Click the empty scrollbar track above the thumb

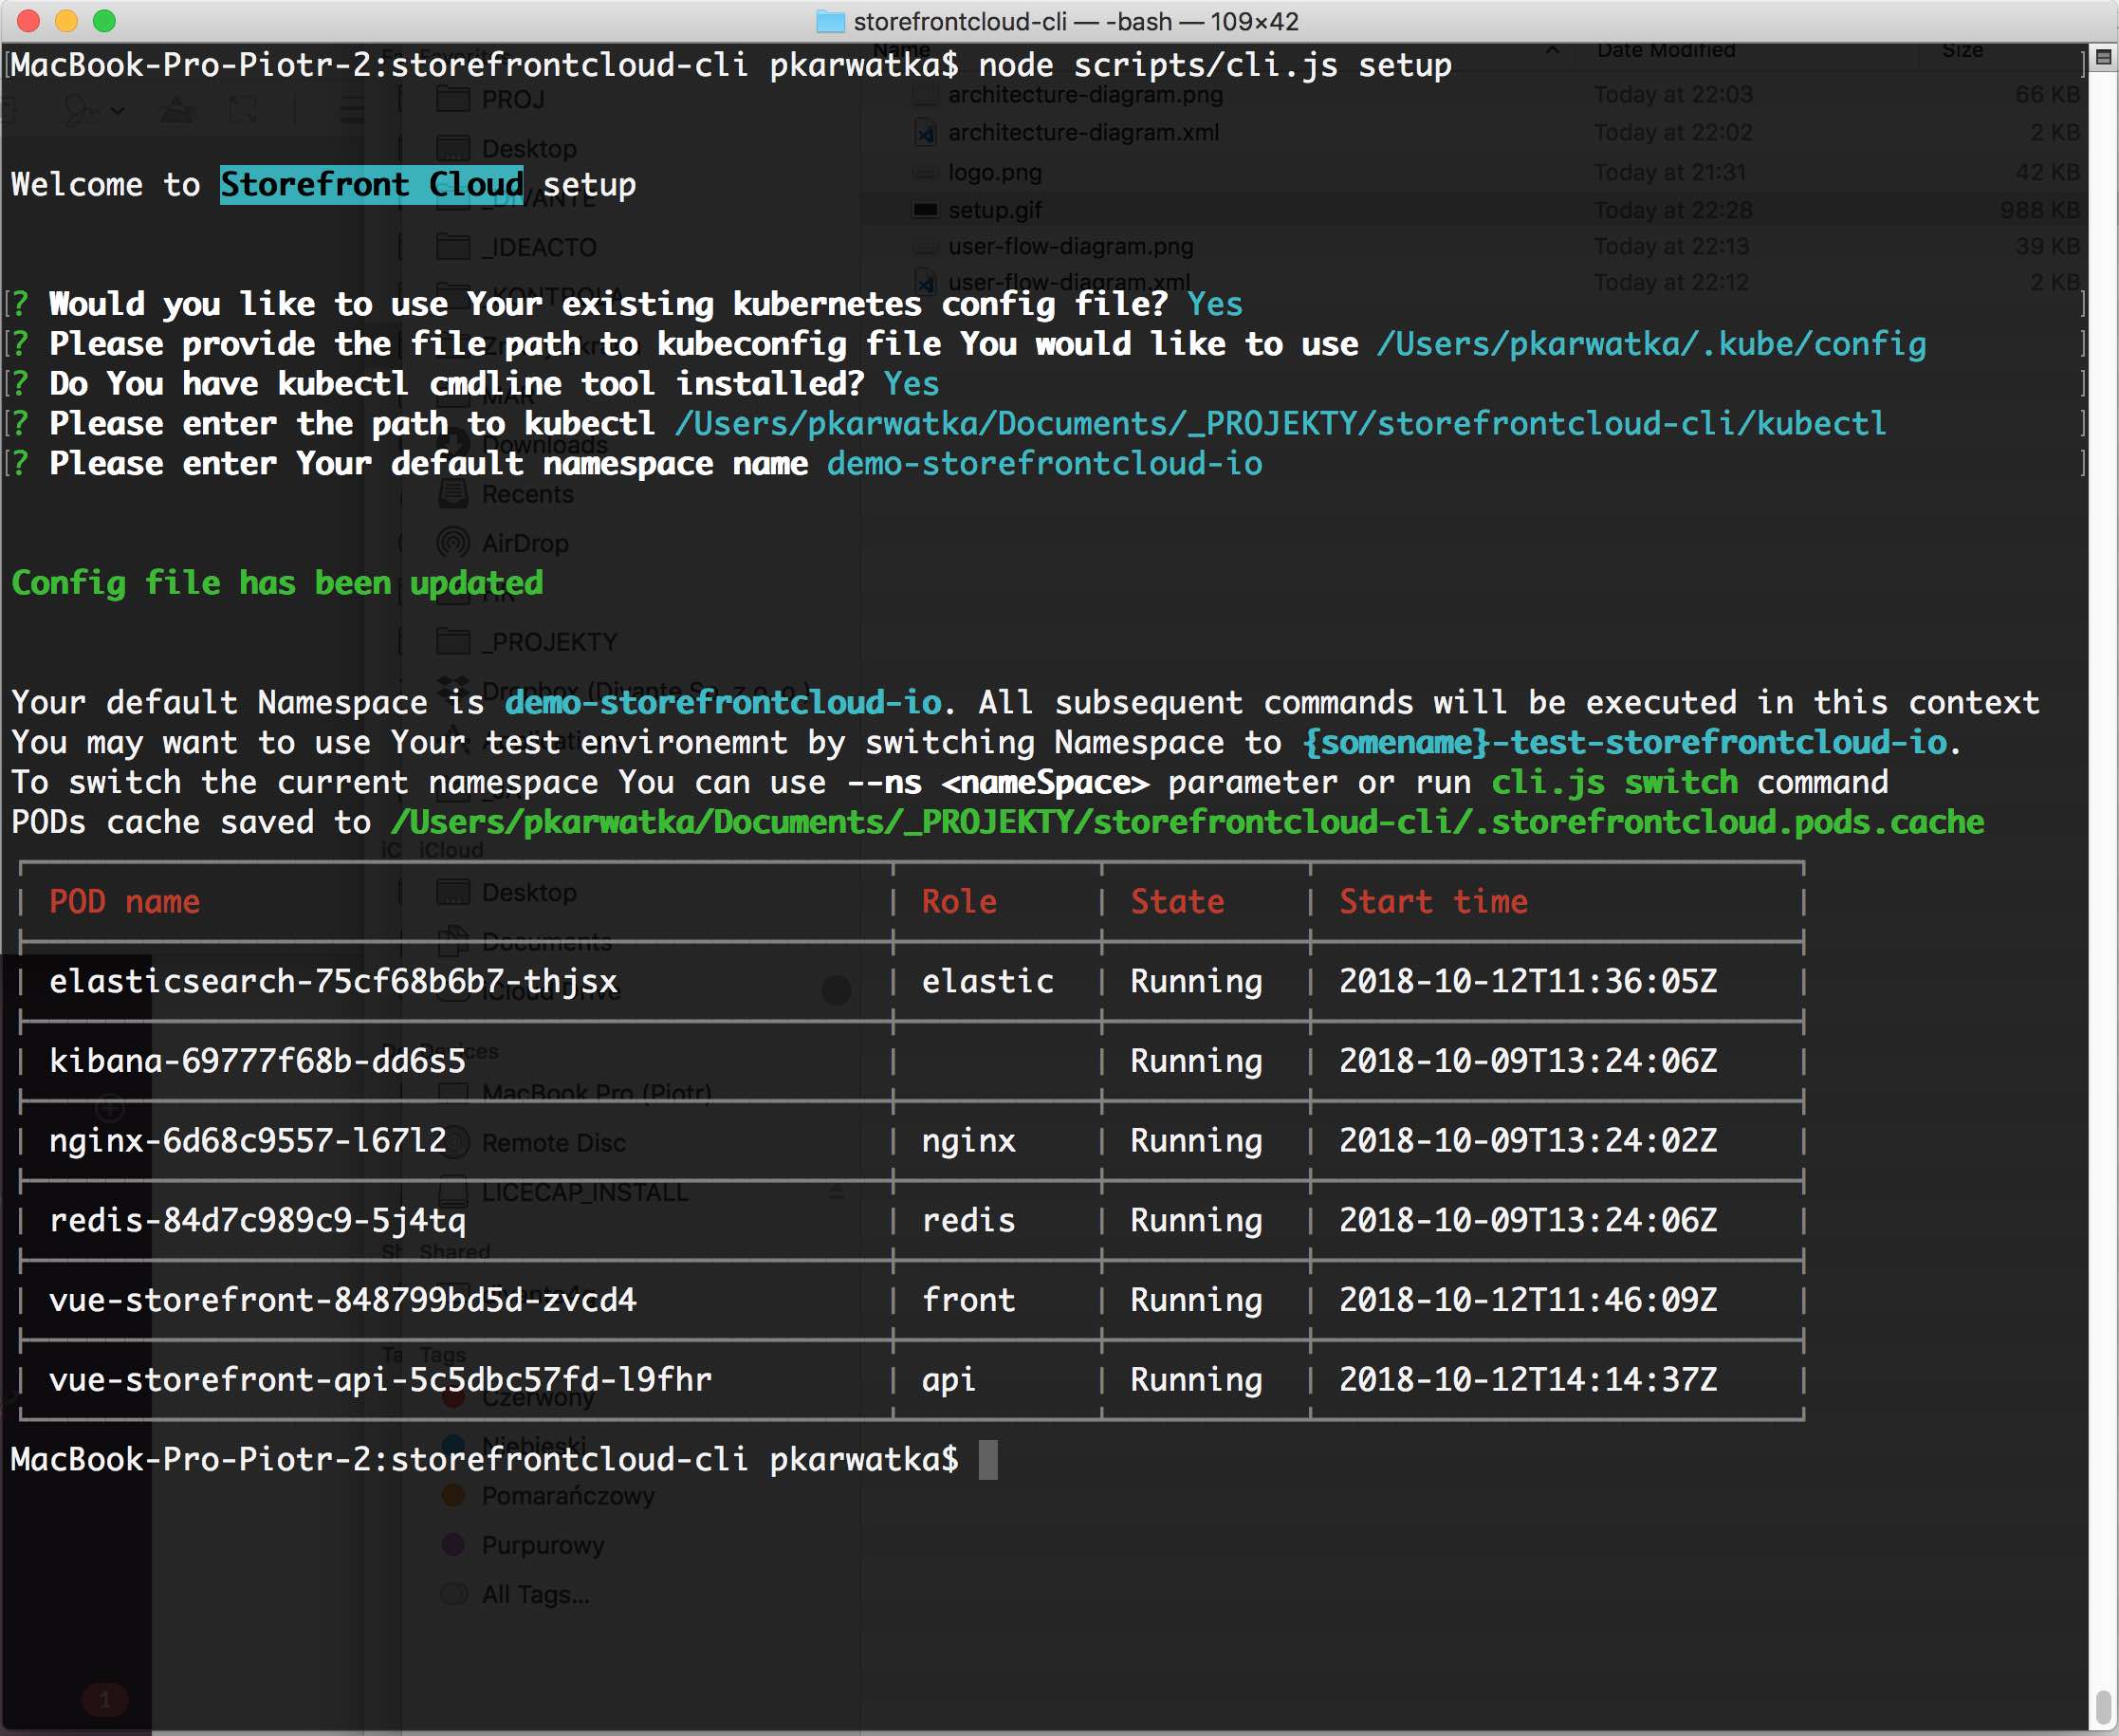tap(2103, 900)
